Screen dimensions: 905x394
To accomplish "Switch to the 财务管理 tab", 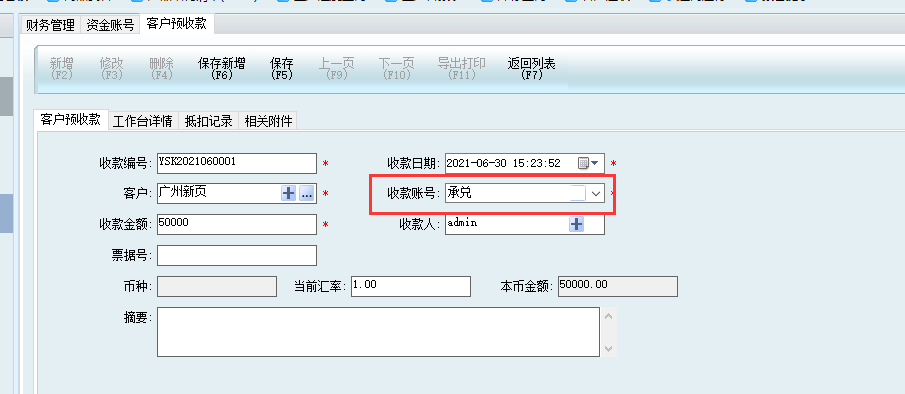I will 51,25.
